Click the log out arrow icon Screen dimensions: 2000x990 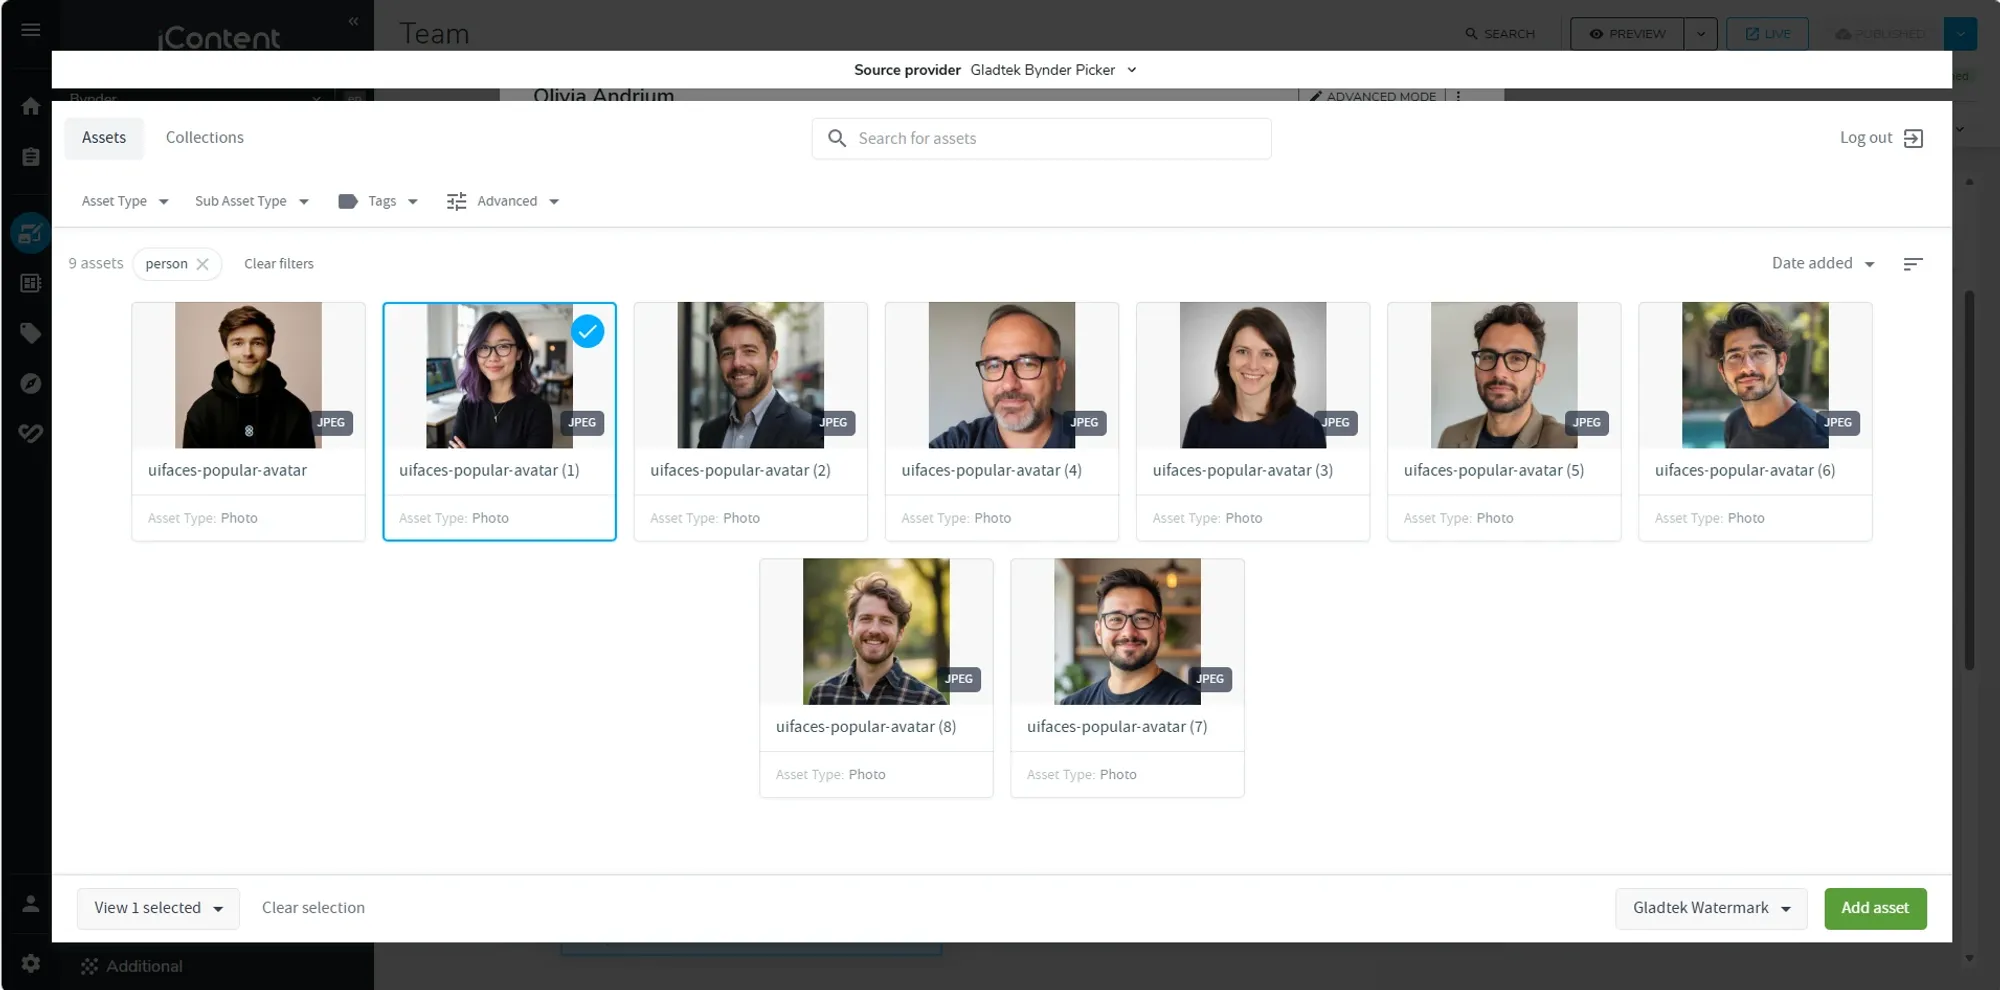coord(1913,138)
